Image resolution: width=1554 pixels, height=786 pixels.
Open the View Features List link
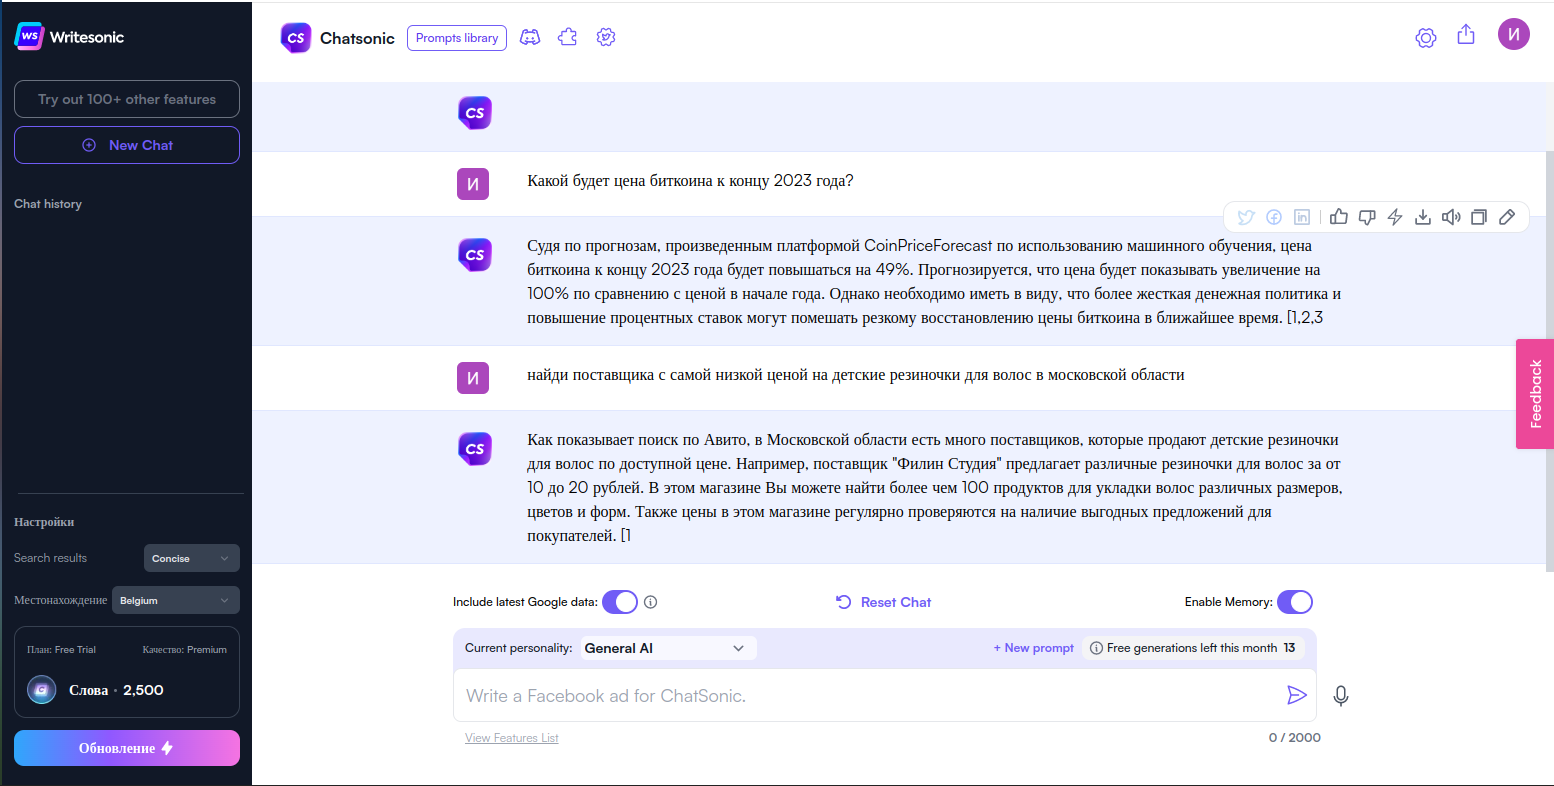tap(512, 738)
